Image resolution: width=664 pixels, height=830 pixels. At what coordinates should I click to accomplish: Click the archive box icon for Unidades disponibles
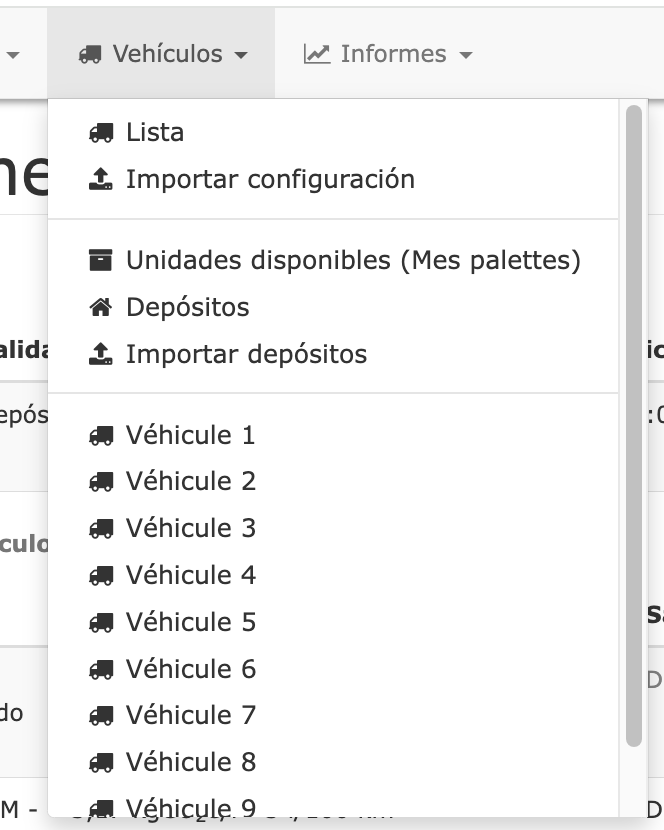coord(101,261)
